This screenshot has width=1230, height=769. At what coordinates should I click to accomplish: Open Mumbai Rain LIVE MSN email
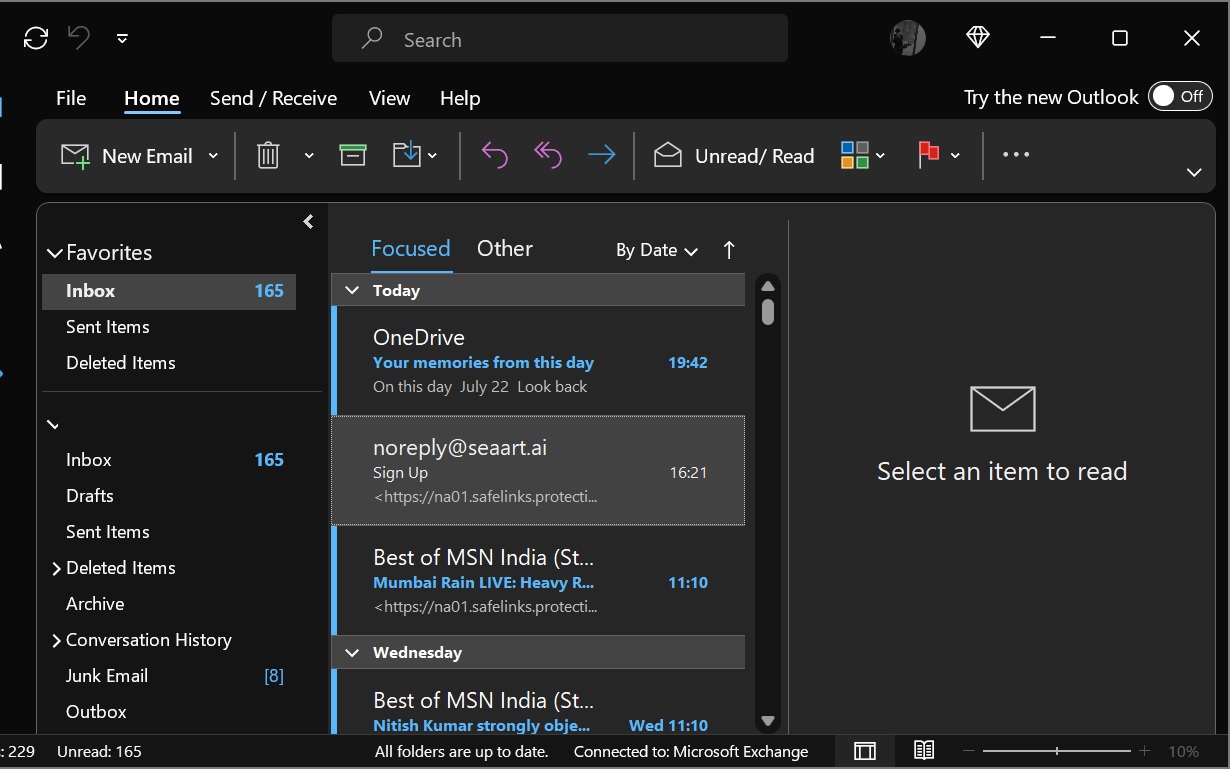(x=538, y=580)
